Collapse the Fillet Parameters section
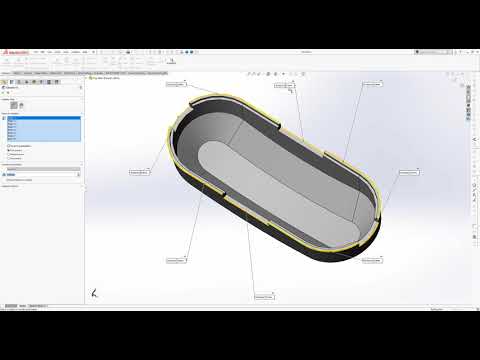 tap(82, 165)
